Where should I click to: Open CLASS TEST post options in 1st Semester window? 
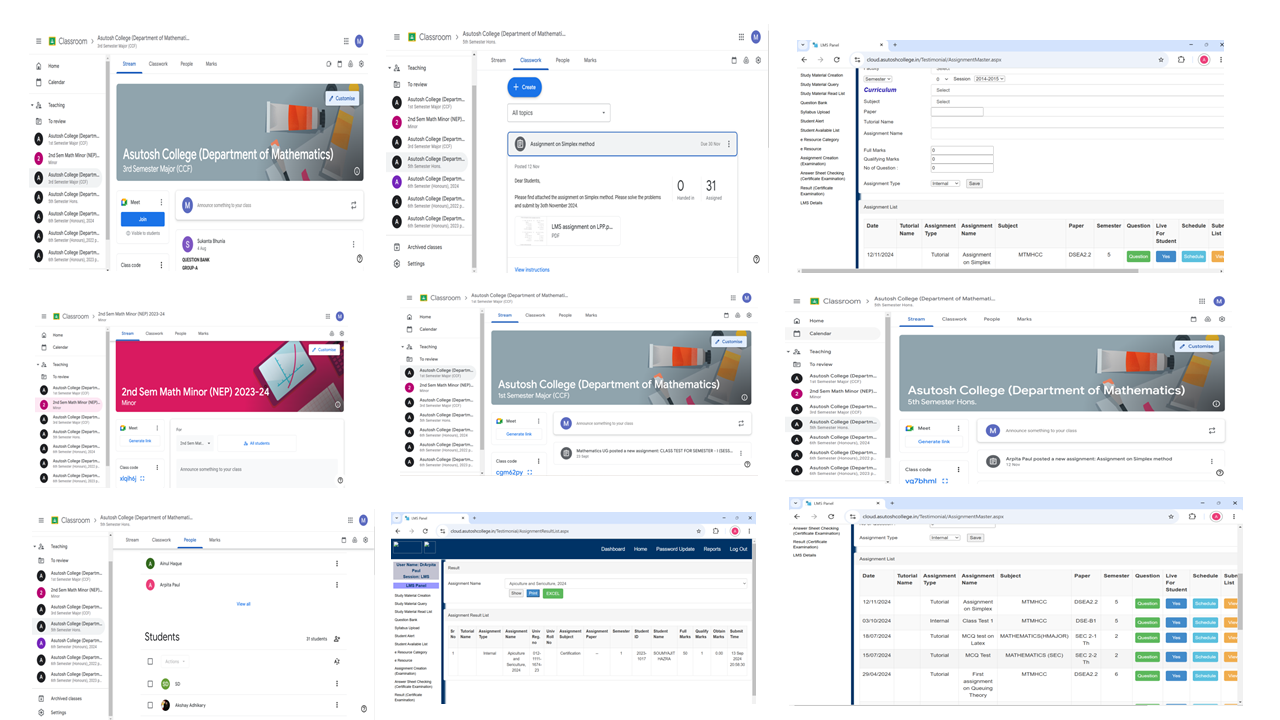pos(741,453)
